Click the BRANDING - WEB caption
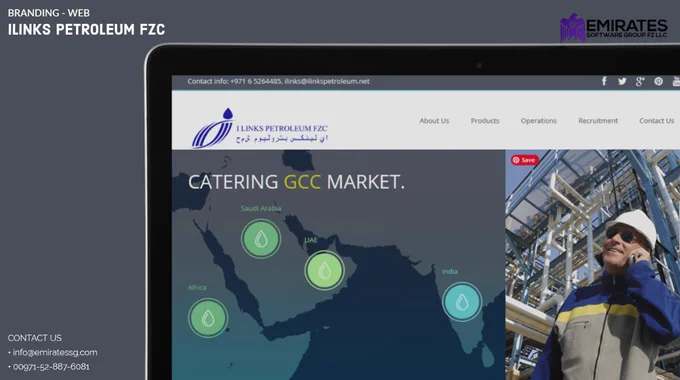This screenshot has width=680, height=380. click(49, 13)
